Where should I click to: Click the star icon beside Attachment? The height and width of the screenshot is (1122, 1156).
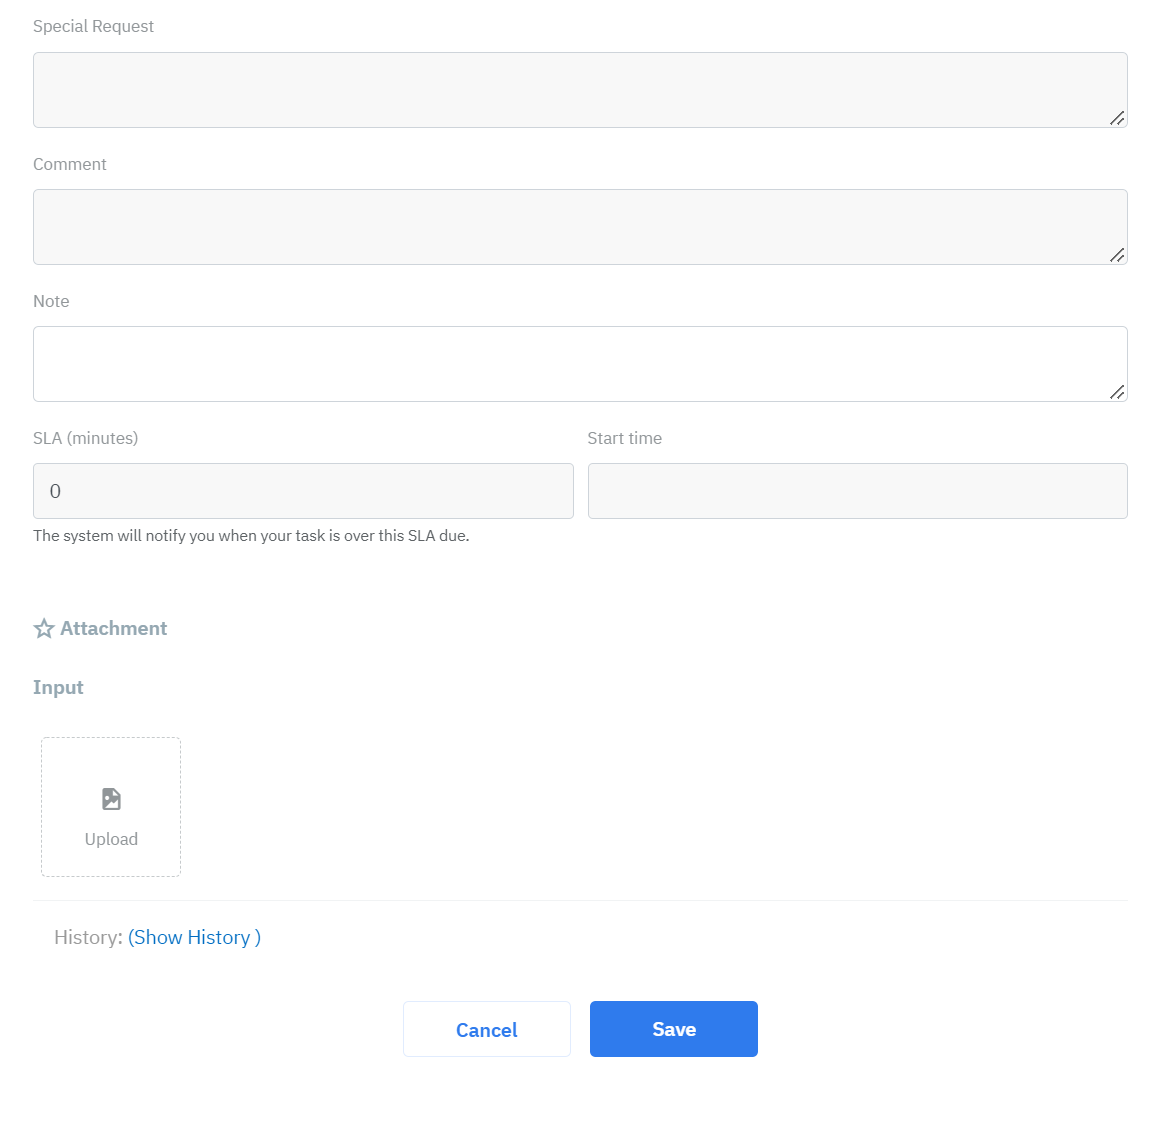pyautogui.click(x=44, y=628)
